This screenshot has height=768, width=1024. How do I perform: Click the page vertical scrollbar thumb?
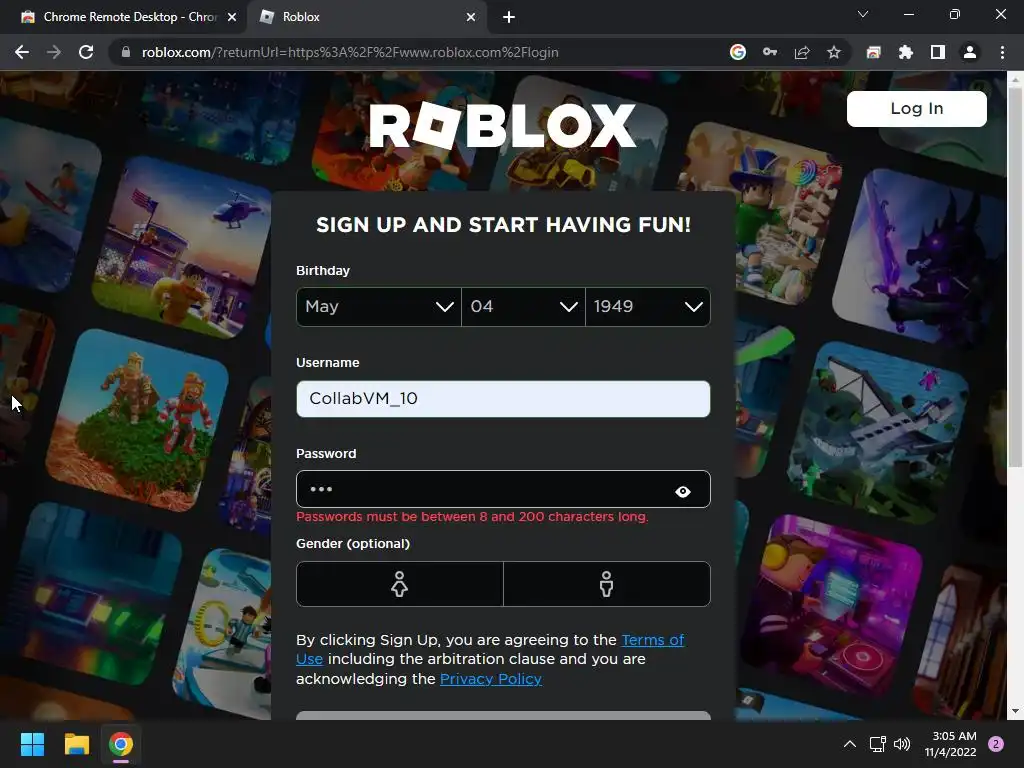pyautogui.click(x=1015, y=278)
